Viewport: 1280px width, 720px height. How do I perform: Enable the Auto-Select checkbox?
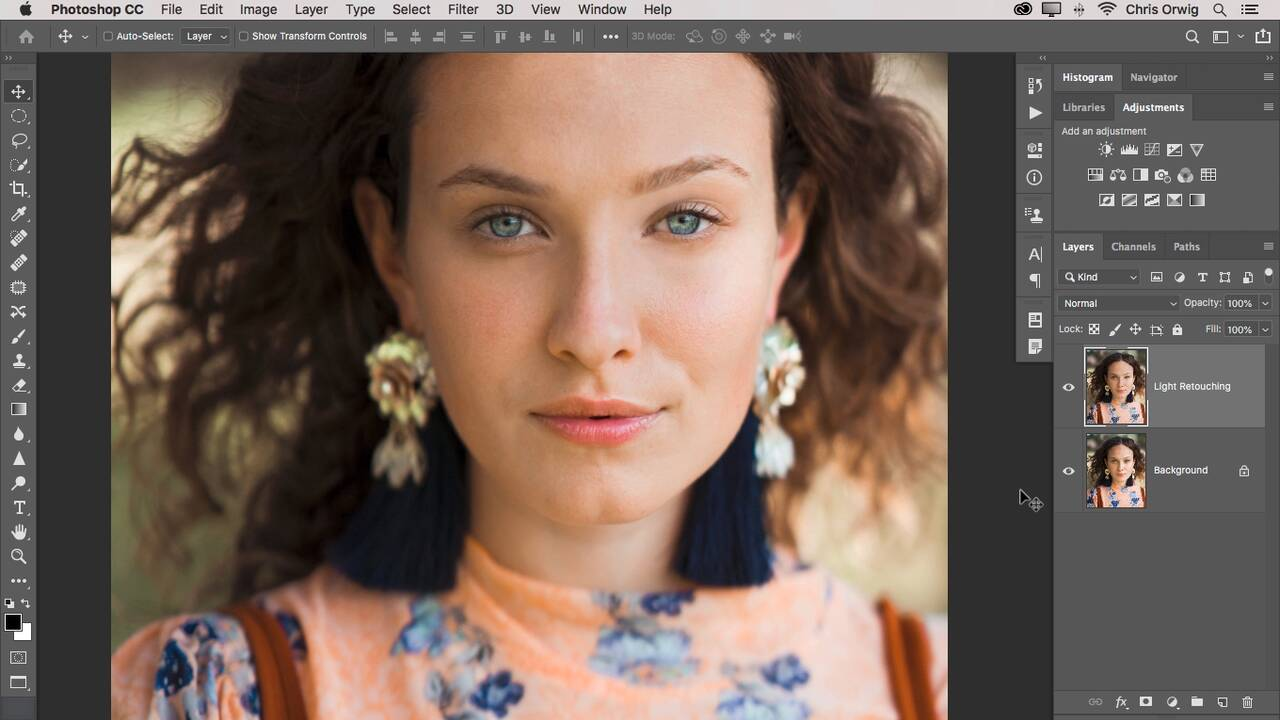click(x=108, y=37)
